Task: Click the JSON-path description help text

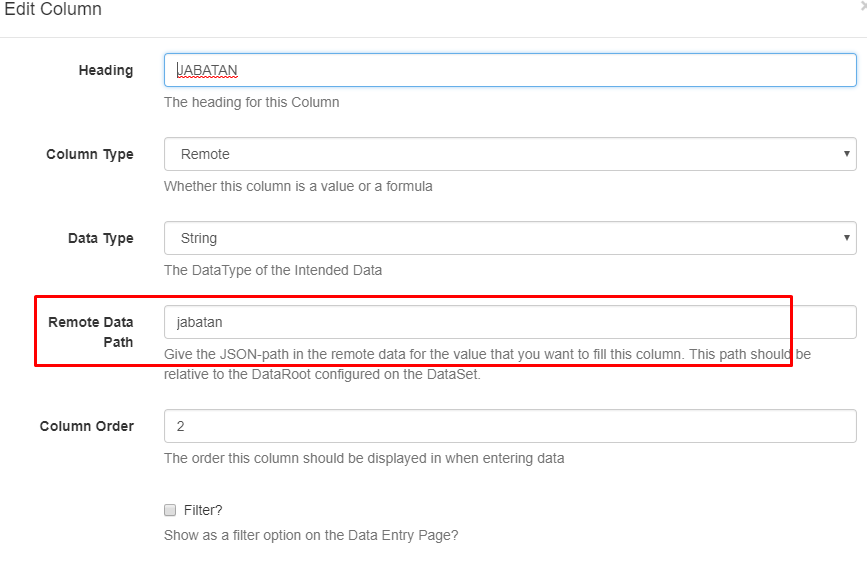Action: 487,364
